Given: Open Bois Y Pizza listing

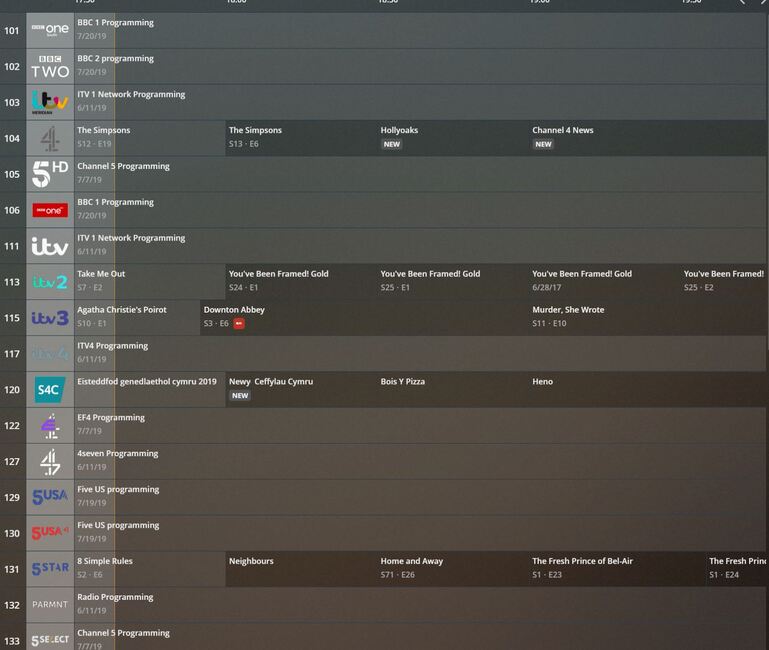Looking at the screenshot, I should point(453,390).
